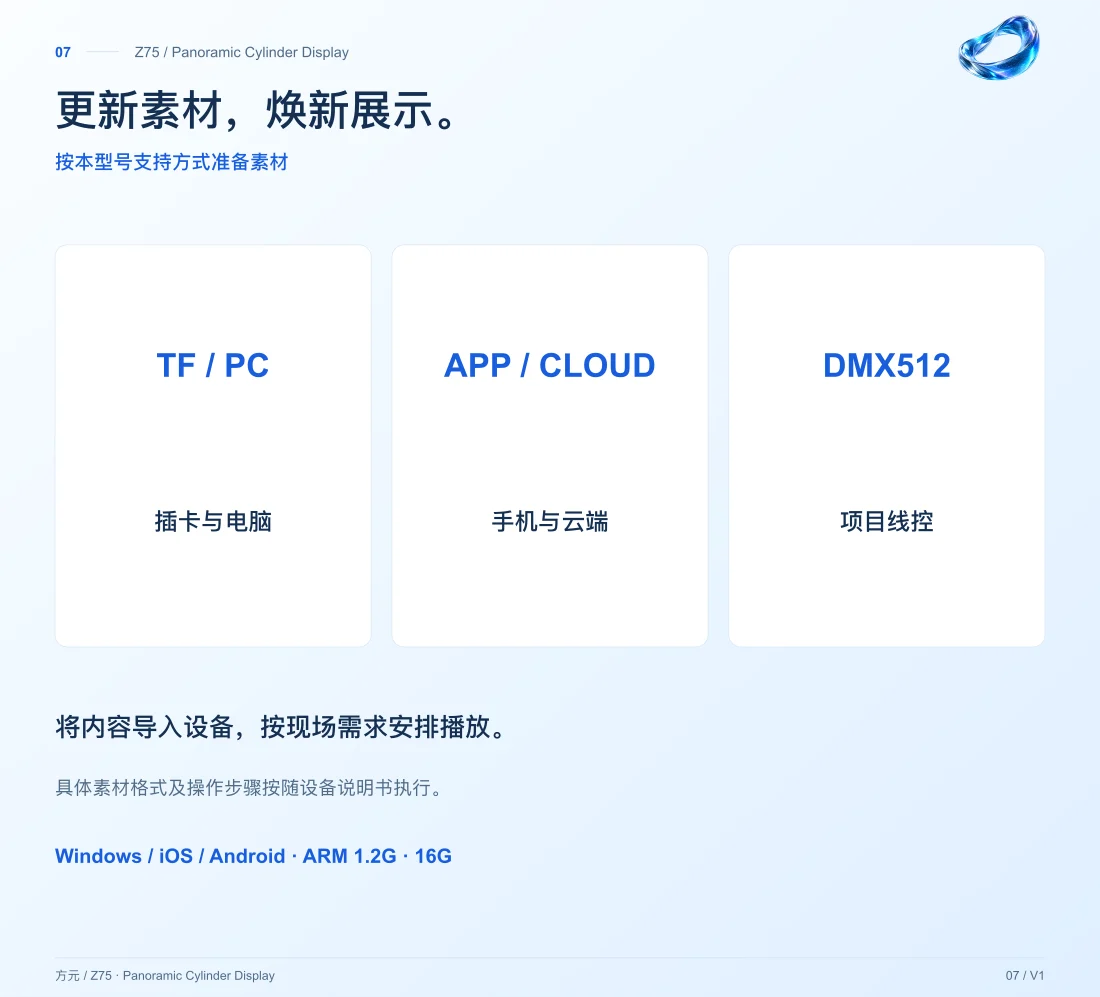Click note 具体素材格式及操作步骤按随设备说明书执行。
This screenshot has height=997, width=1100.
click(x=250, y=788)
